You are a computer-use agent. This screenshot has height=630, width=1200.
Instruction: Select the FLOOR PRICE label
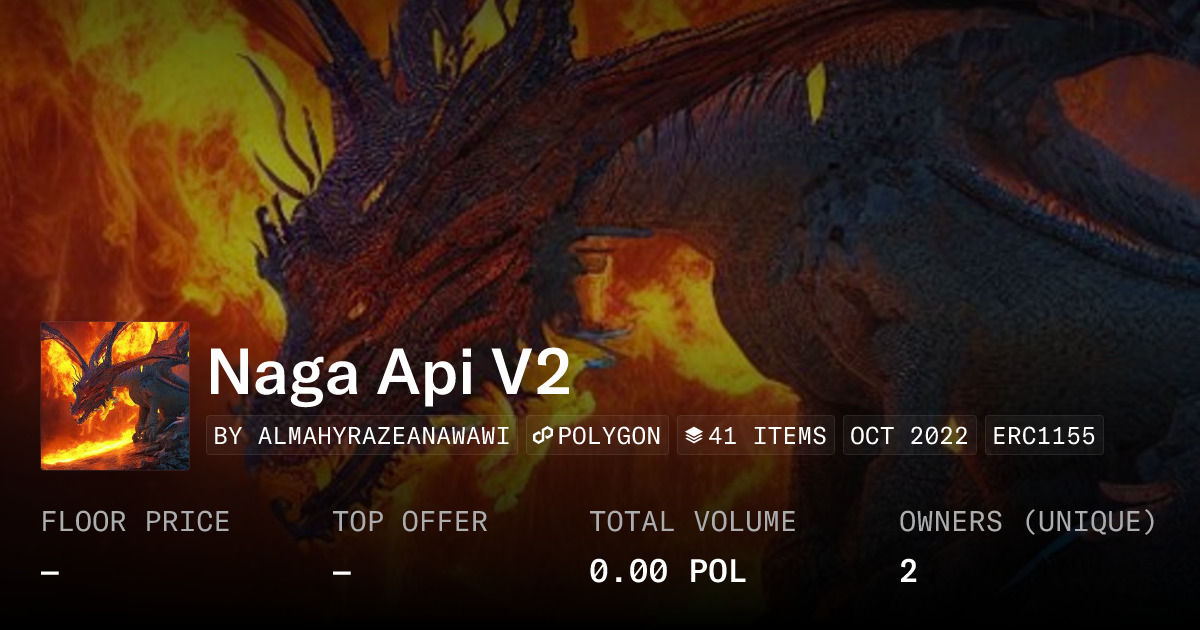pos(135,522)
